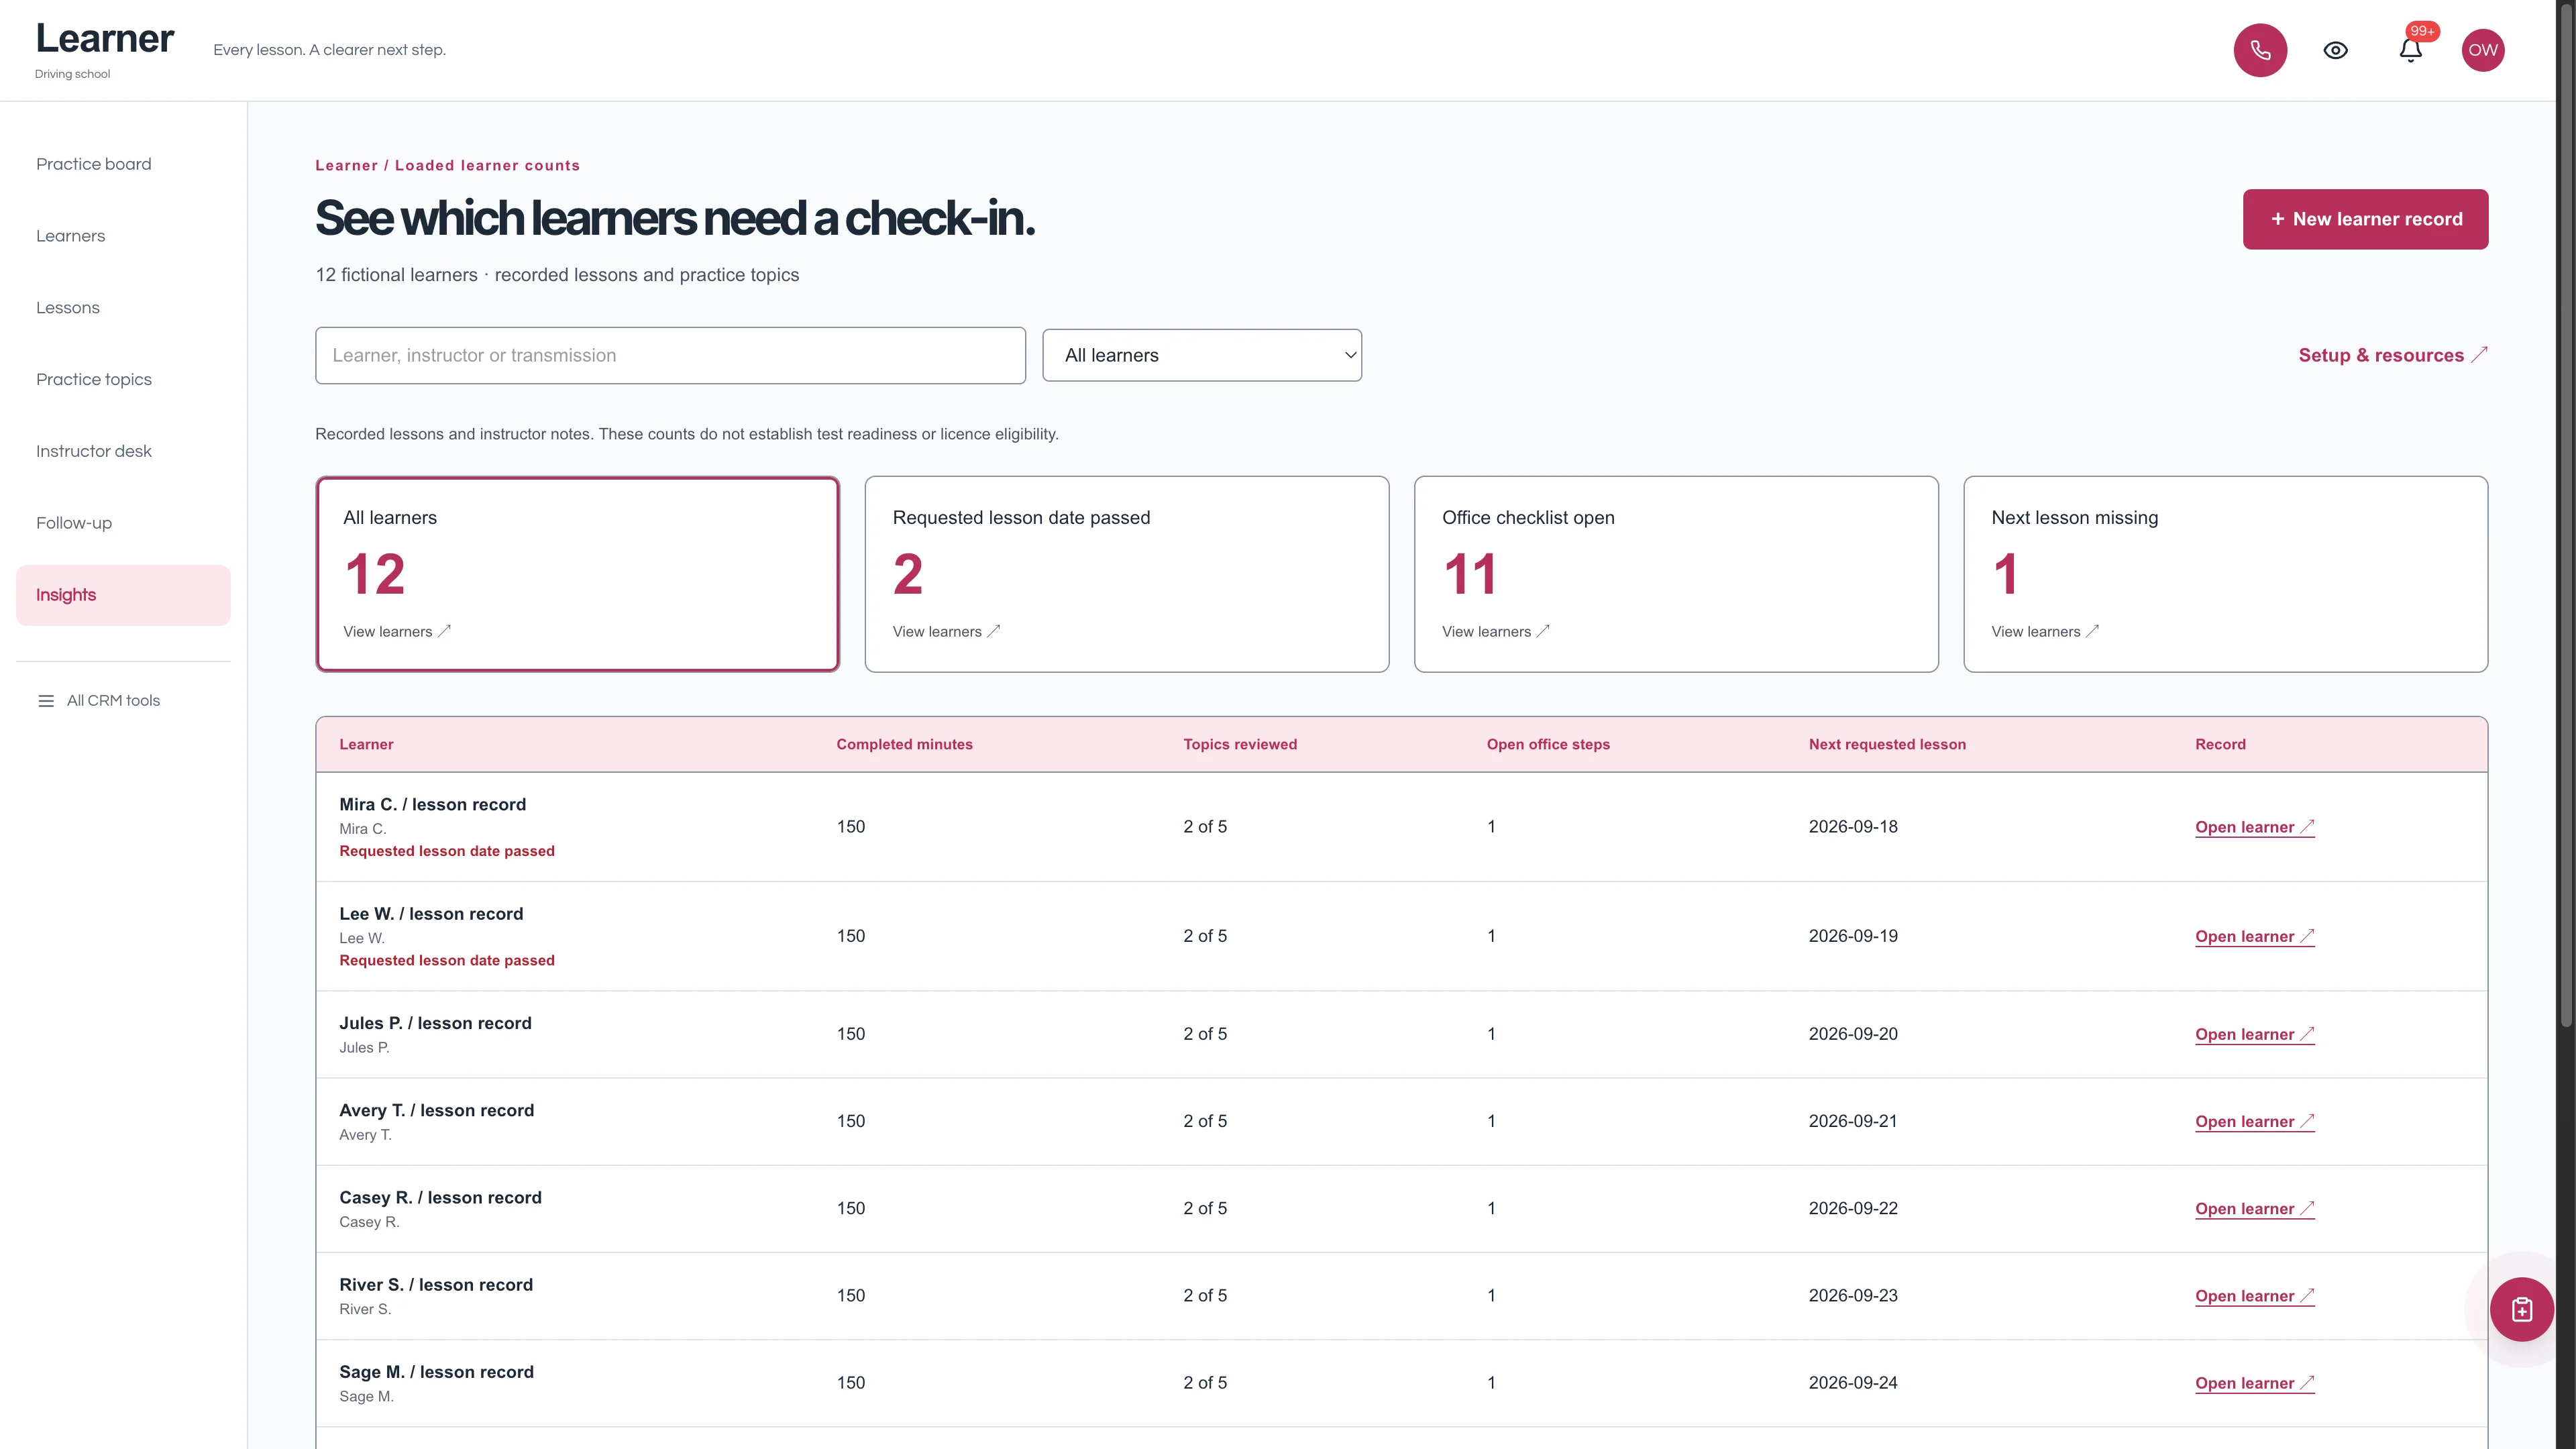The width and height of the screenshot is (2576, 1449).
Task: Click the Next requested lesson column header
Action: coord(1887,744)
